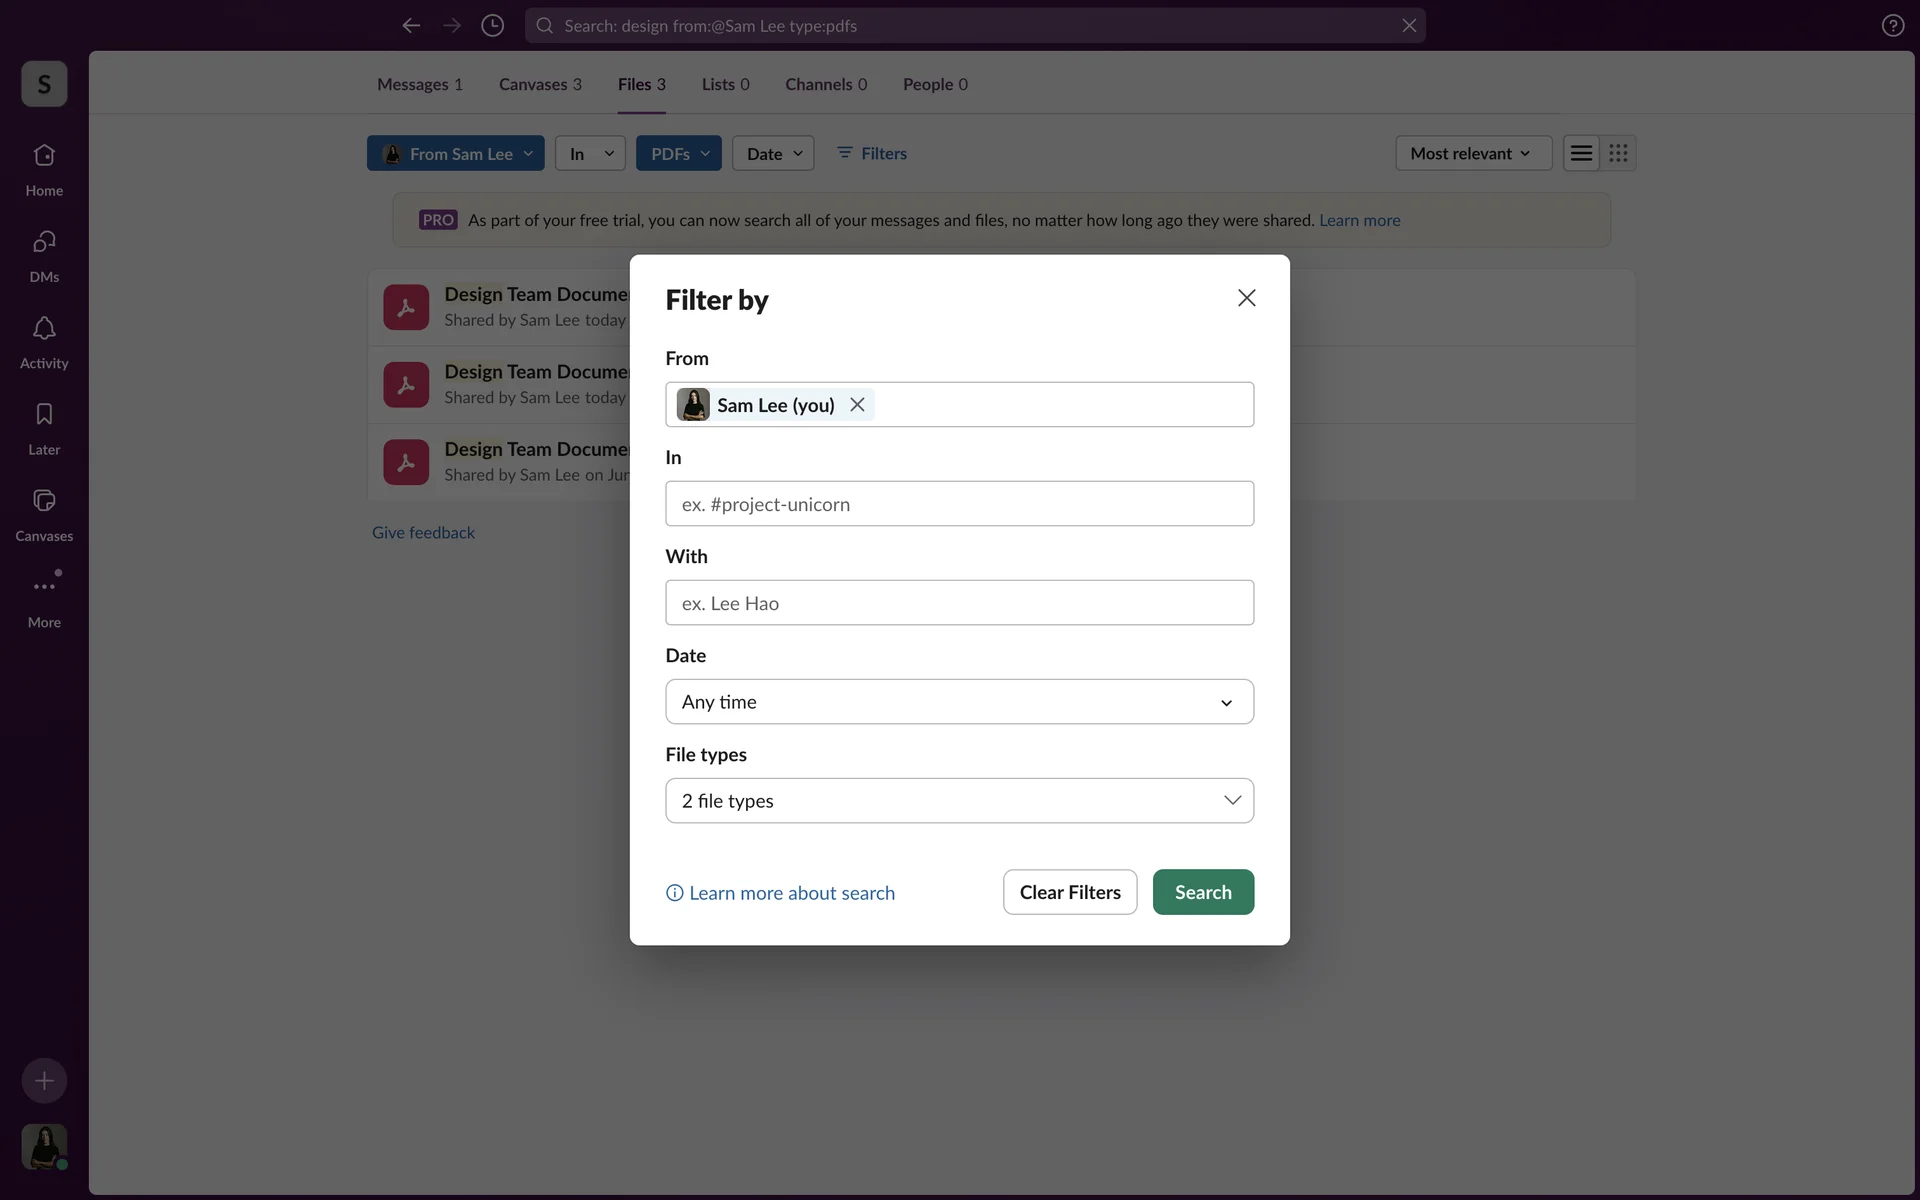
Task: Click the help question mark icon
Action: click(x=1892, y=26)
